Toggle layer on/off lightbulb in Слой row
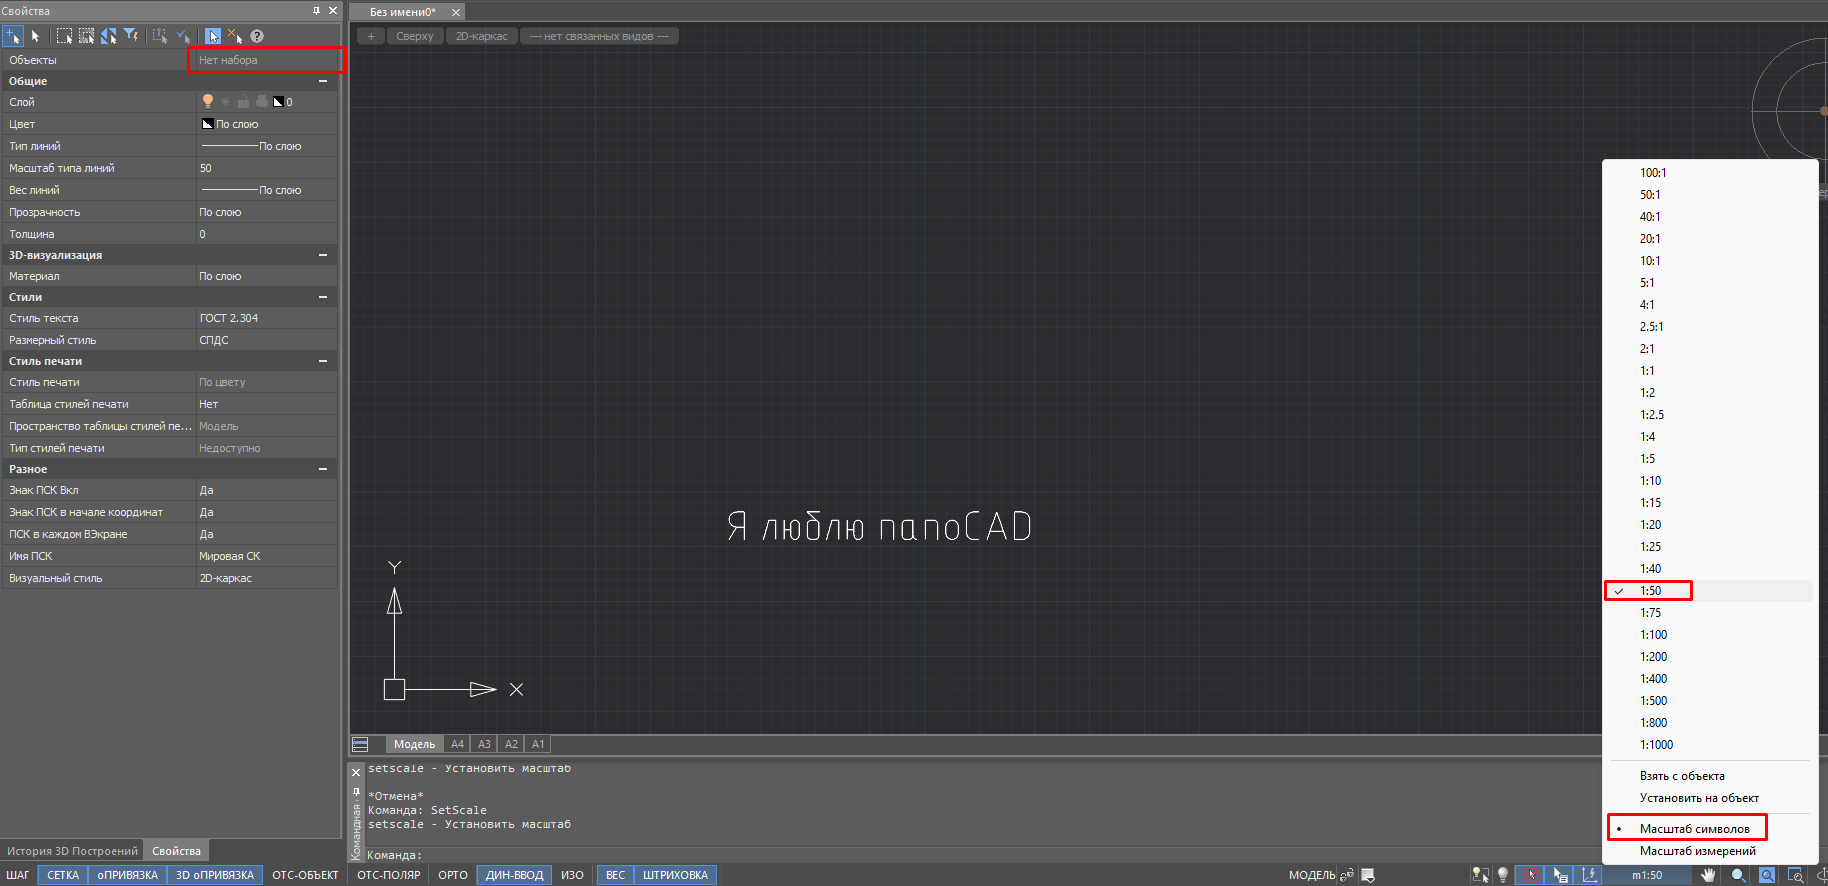Image resolution: width=1828 pixels, height=886 pixels. coord(208,101)
